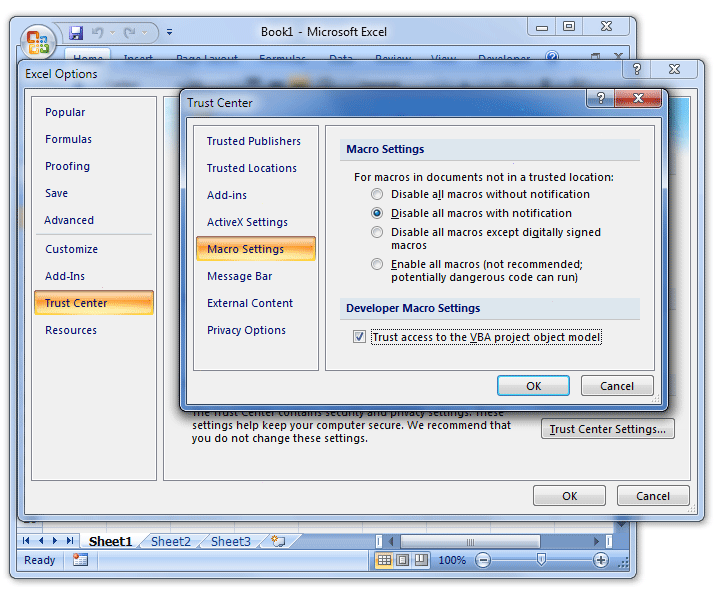This screenshot has height=597, width=716.
Task: Click the zoom slider handle
Action: 541,560
